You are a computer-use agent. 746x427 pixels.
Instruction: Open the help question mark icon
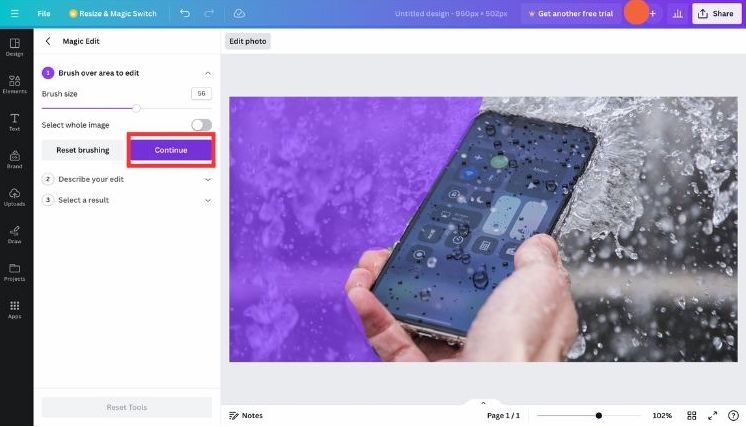click(x=733, y=416)
